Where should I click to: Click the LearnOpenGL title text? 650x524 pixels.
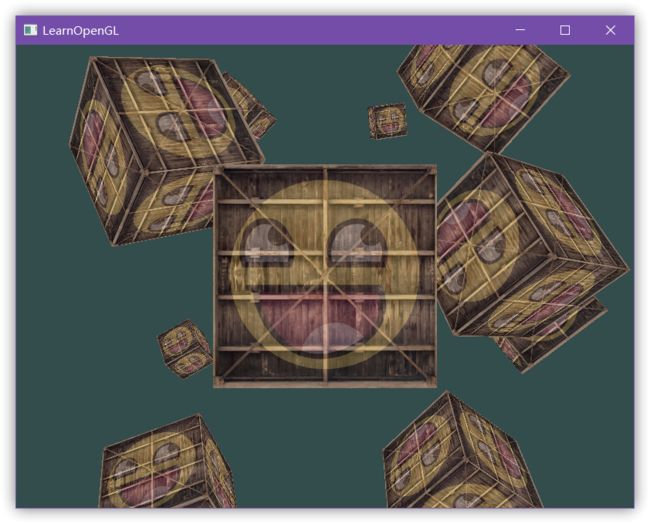point(80,31)
